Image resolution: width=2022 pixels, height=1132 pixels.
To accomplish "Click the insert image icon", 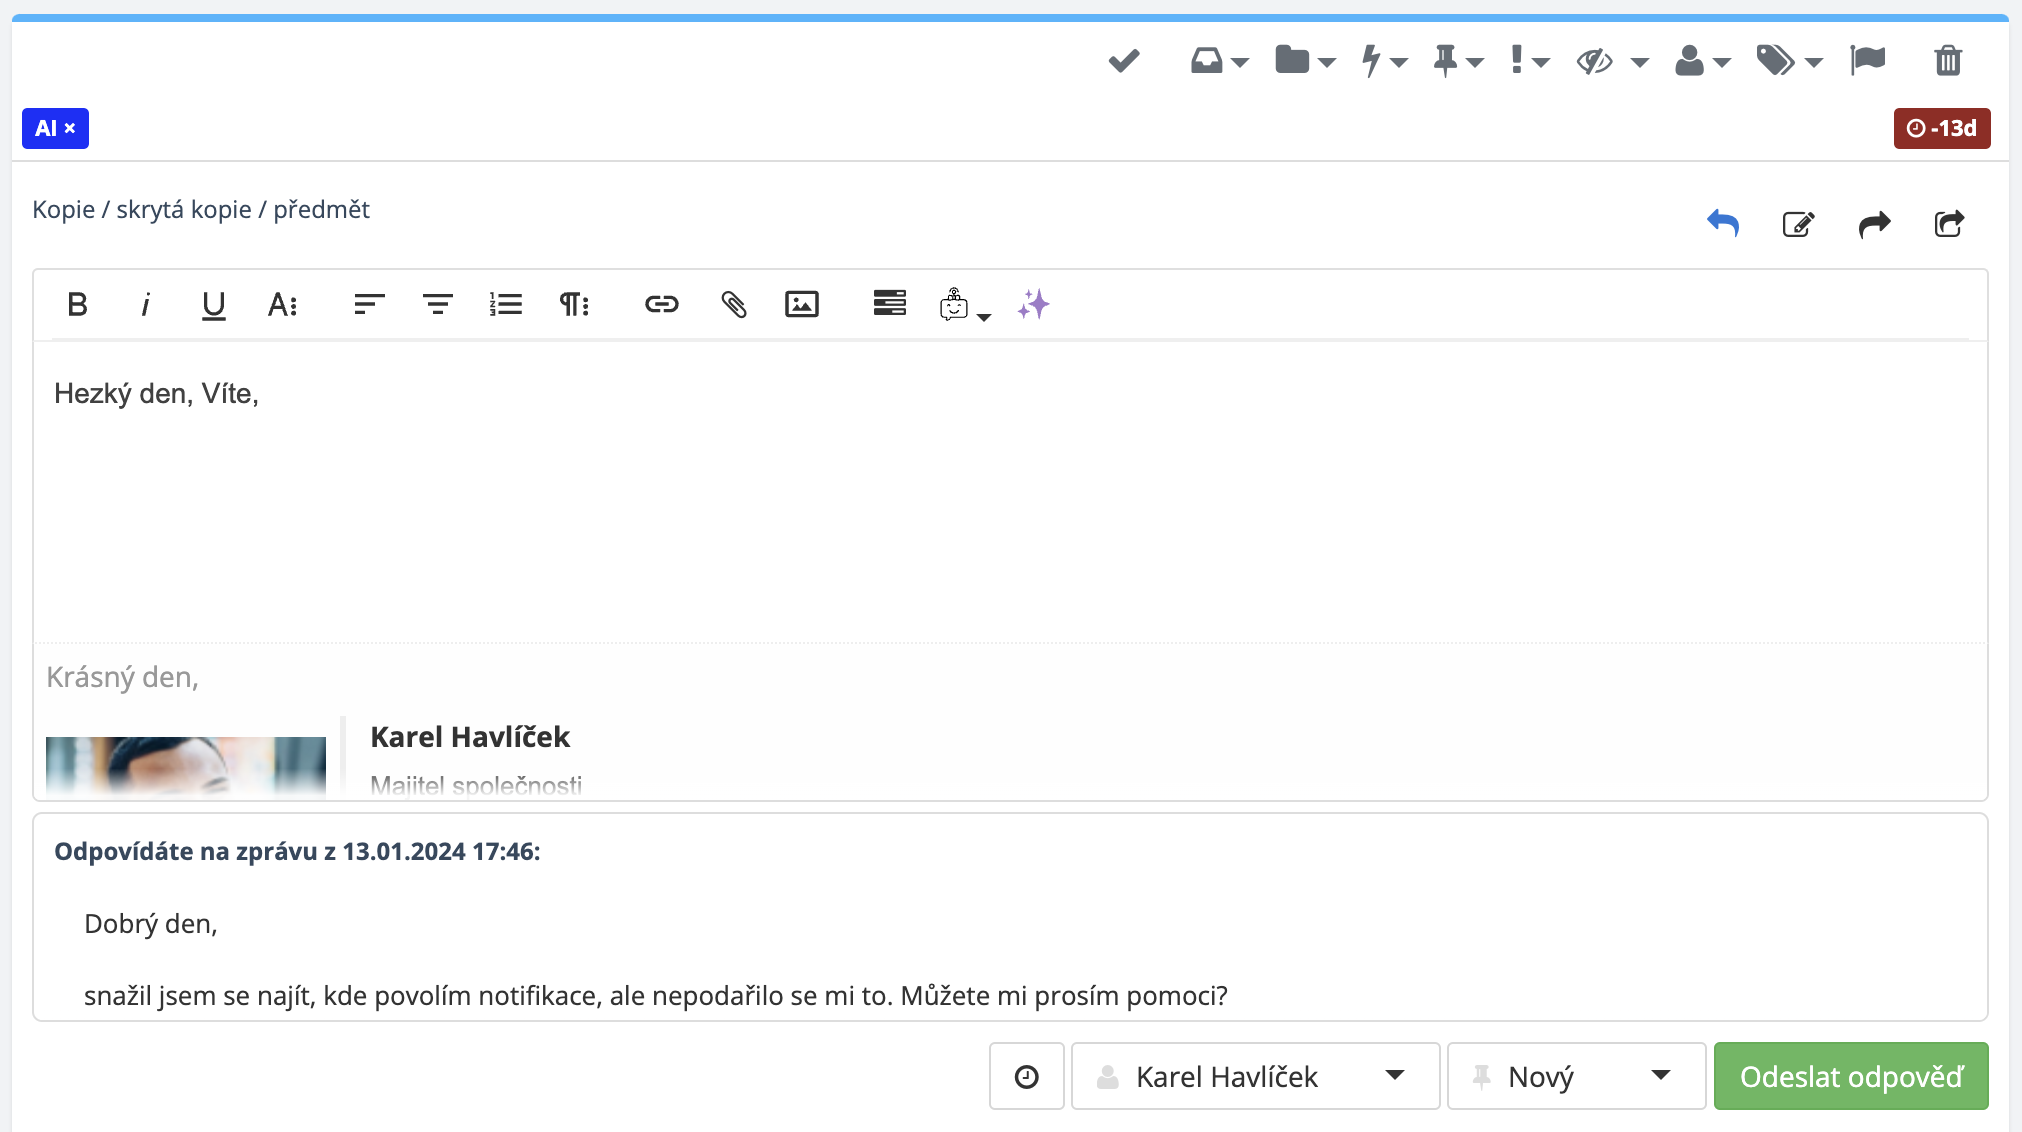I will pos(801,304).
